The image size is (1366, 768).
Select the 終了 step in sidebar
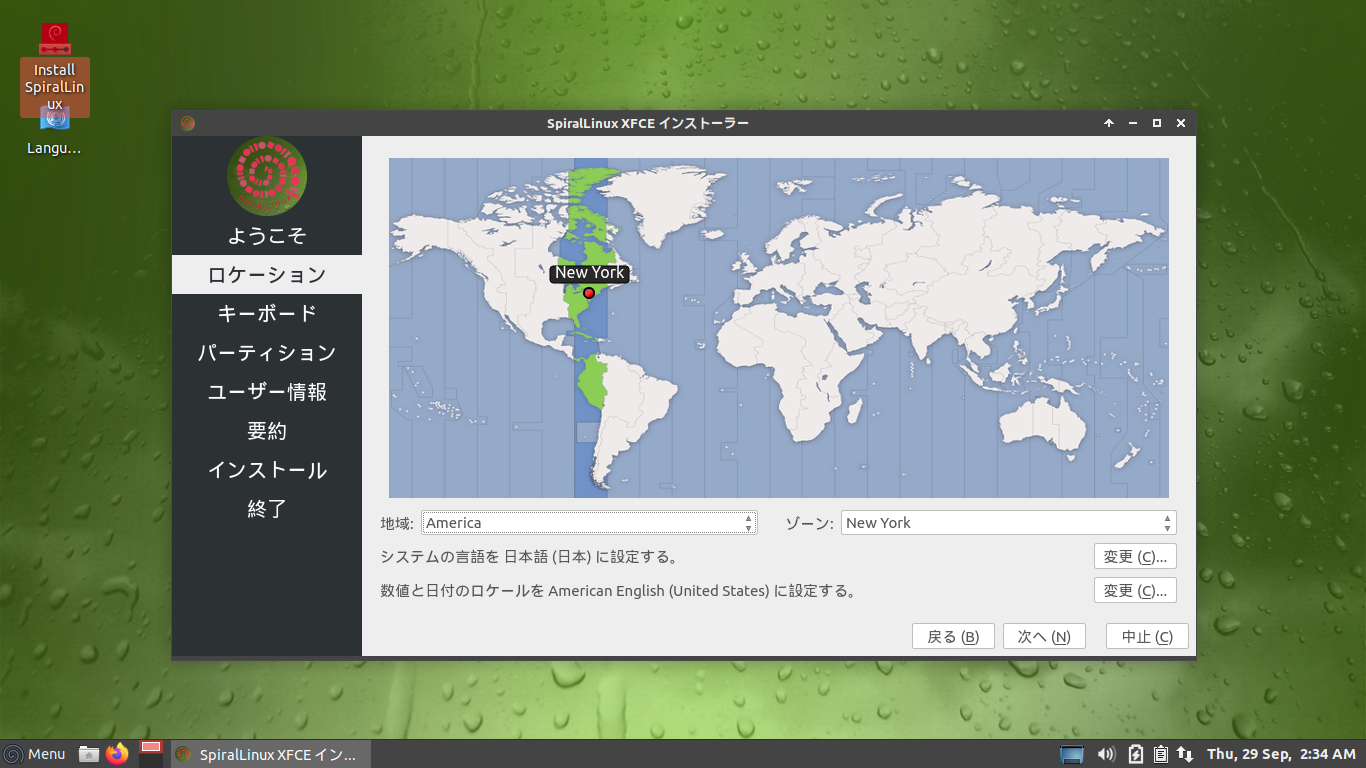(267, 508)
